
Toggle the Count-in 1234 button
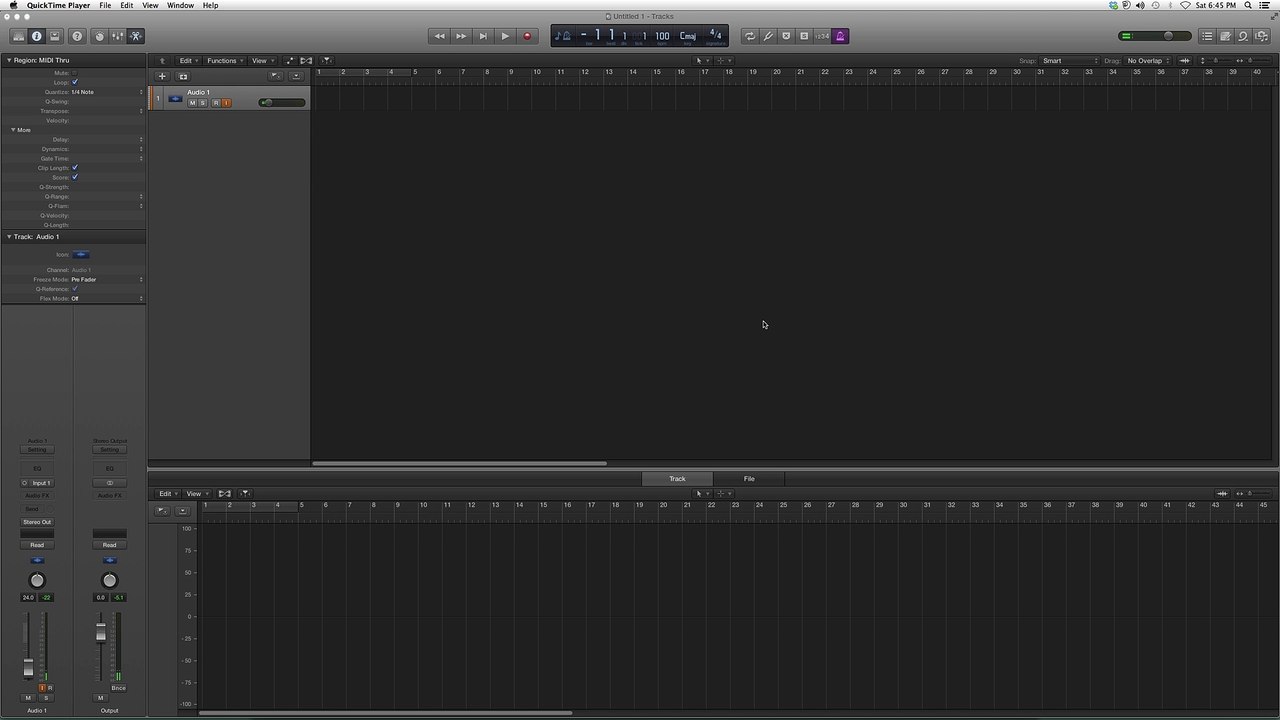point(822,36)
